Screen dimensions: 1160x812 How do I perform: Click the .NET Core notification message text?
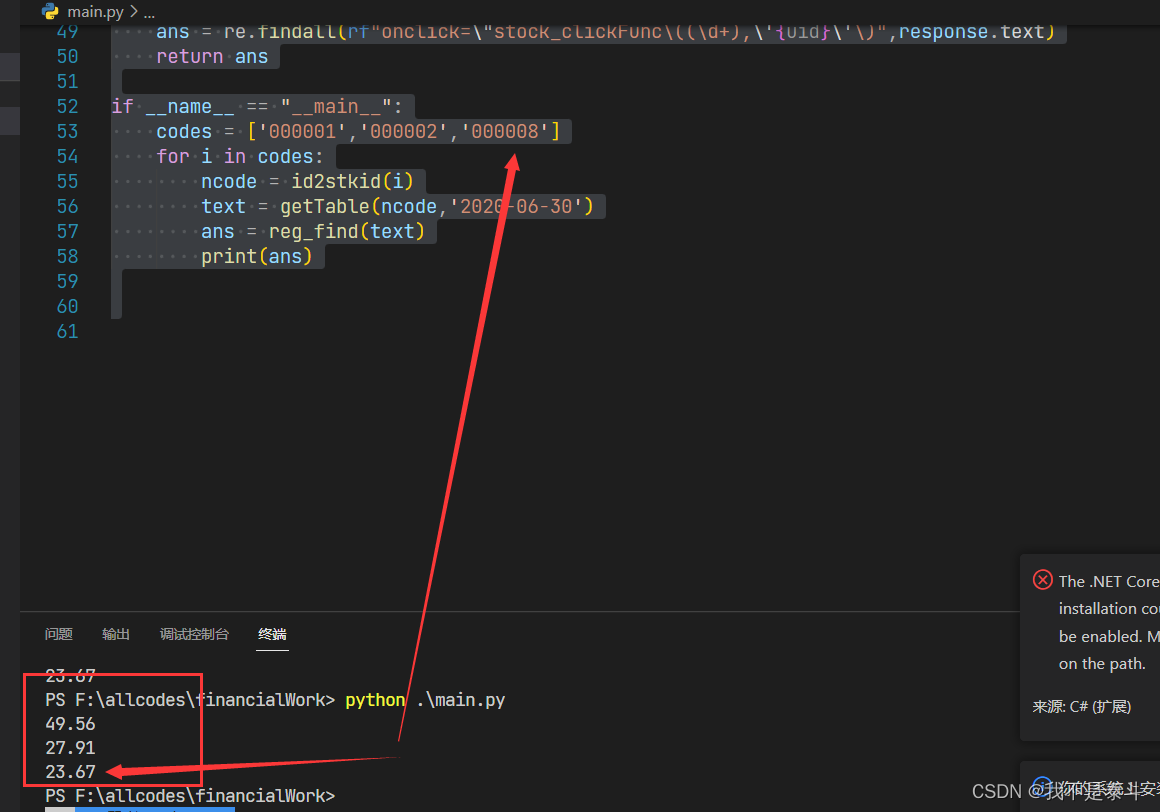tap(1109, 622)
